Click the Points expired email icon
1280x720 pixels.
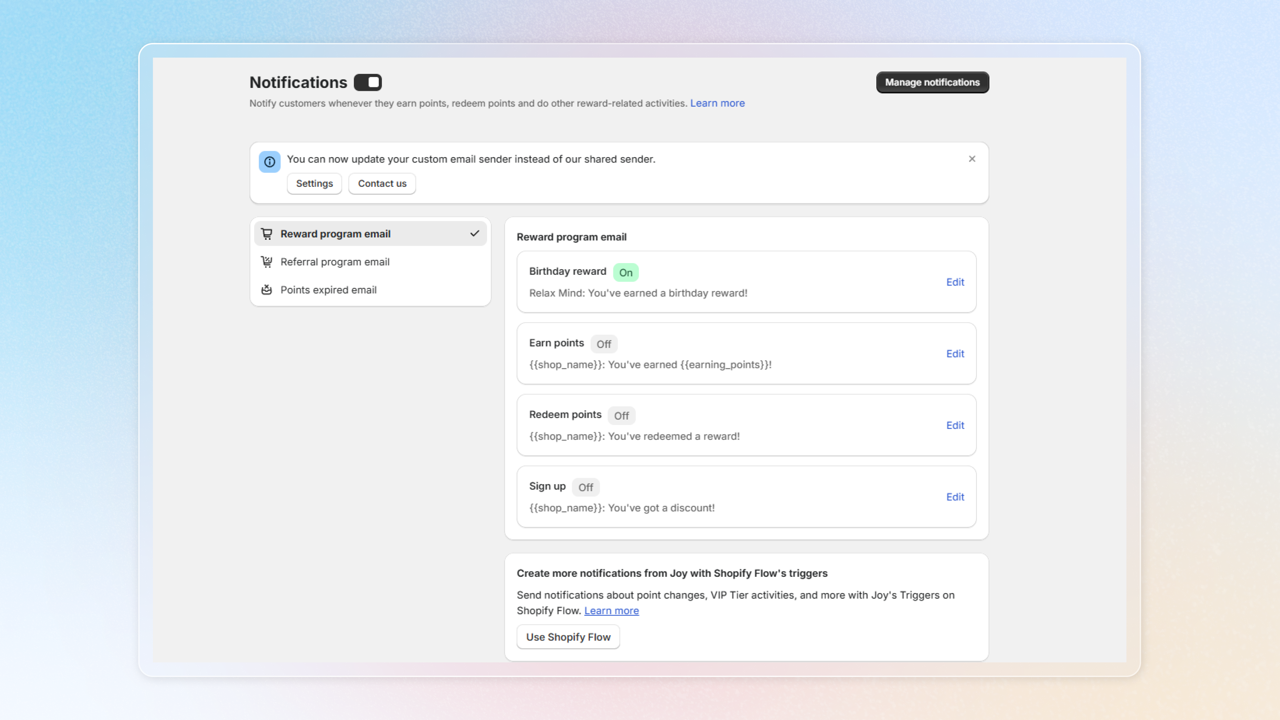point(267,290)
